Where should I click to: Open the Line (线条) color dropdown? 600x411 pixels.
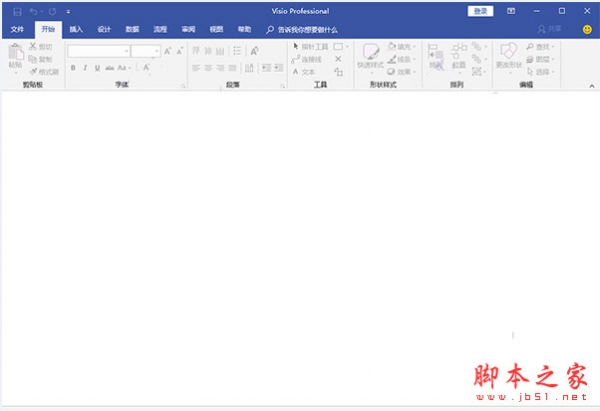click(x=401, y=59)
